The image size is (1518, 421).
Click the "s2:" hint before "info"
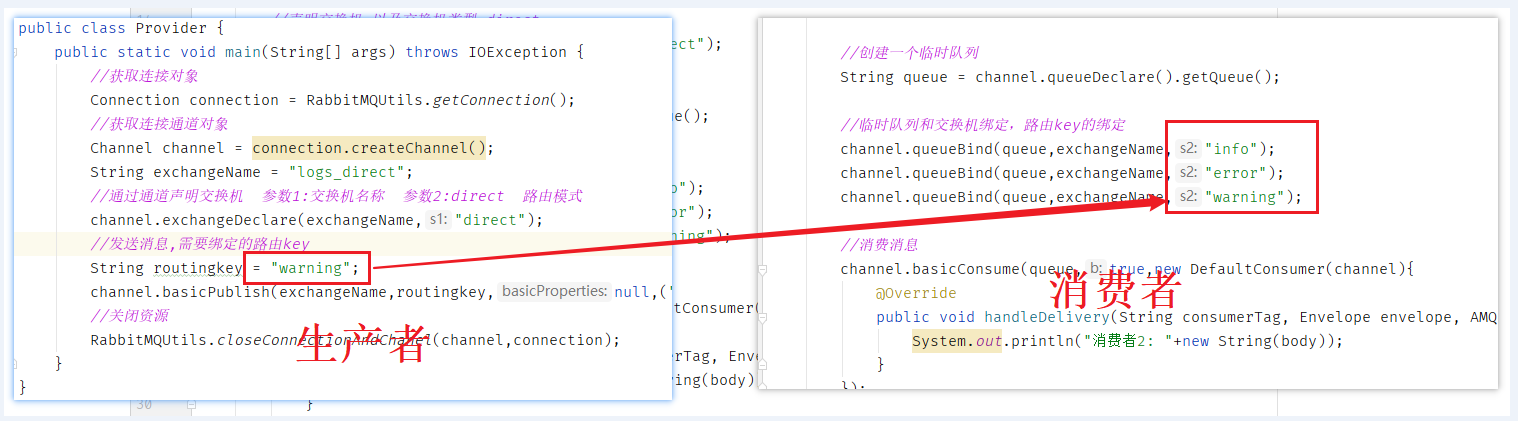(x=1188, y=149)
